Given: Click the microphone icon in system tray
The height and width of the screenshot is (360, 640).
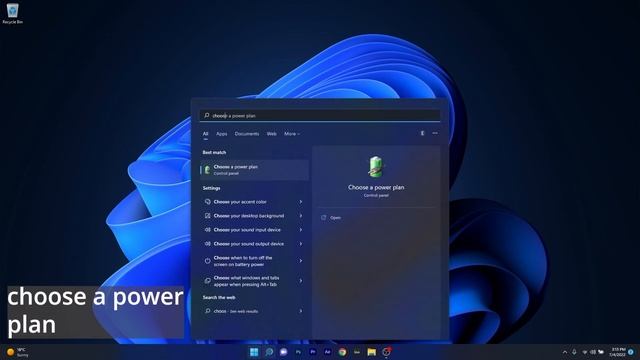Looking at the screenshot, I should [574, 352].
